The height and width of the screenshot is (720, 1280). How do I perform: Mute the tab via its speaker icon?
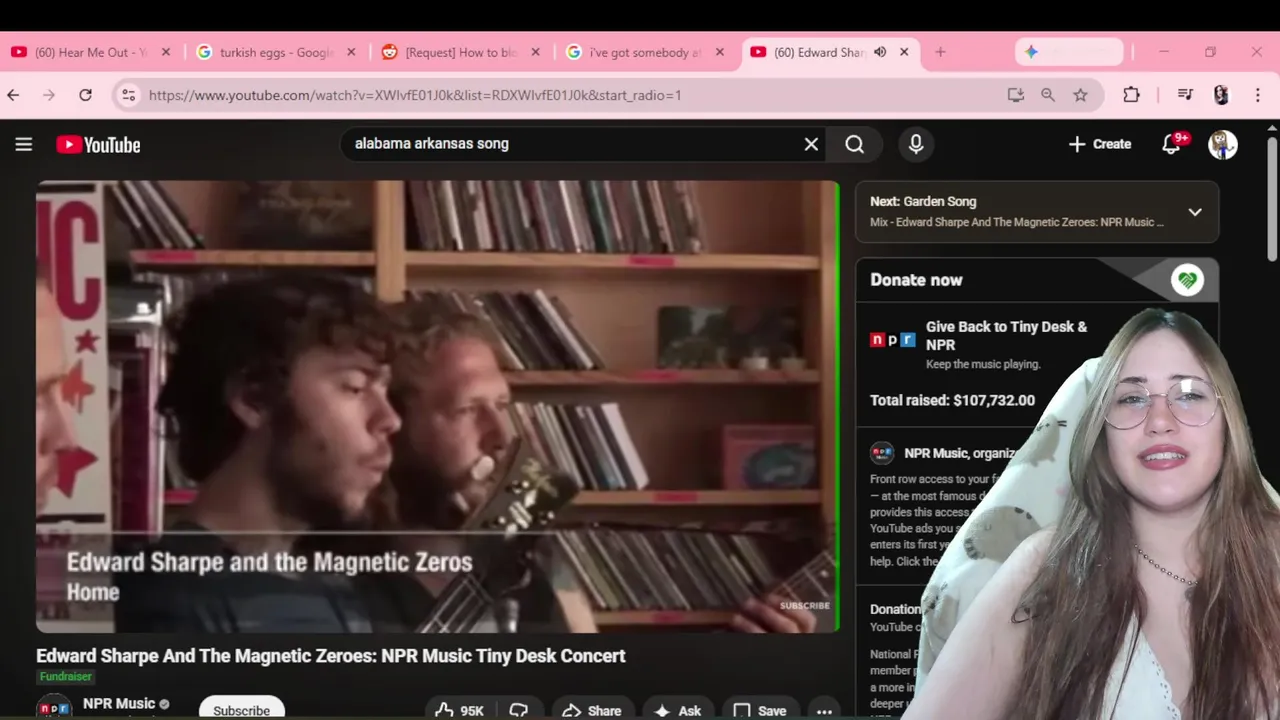pos(880,52)
